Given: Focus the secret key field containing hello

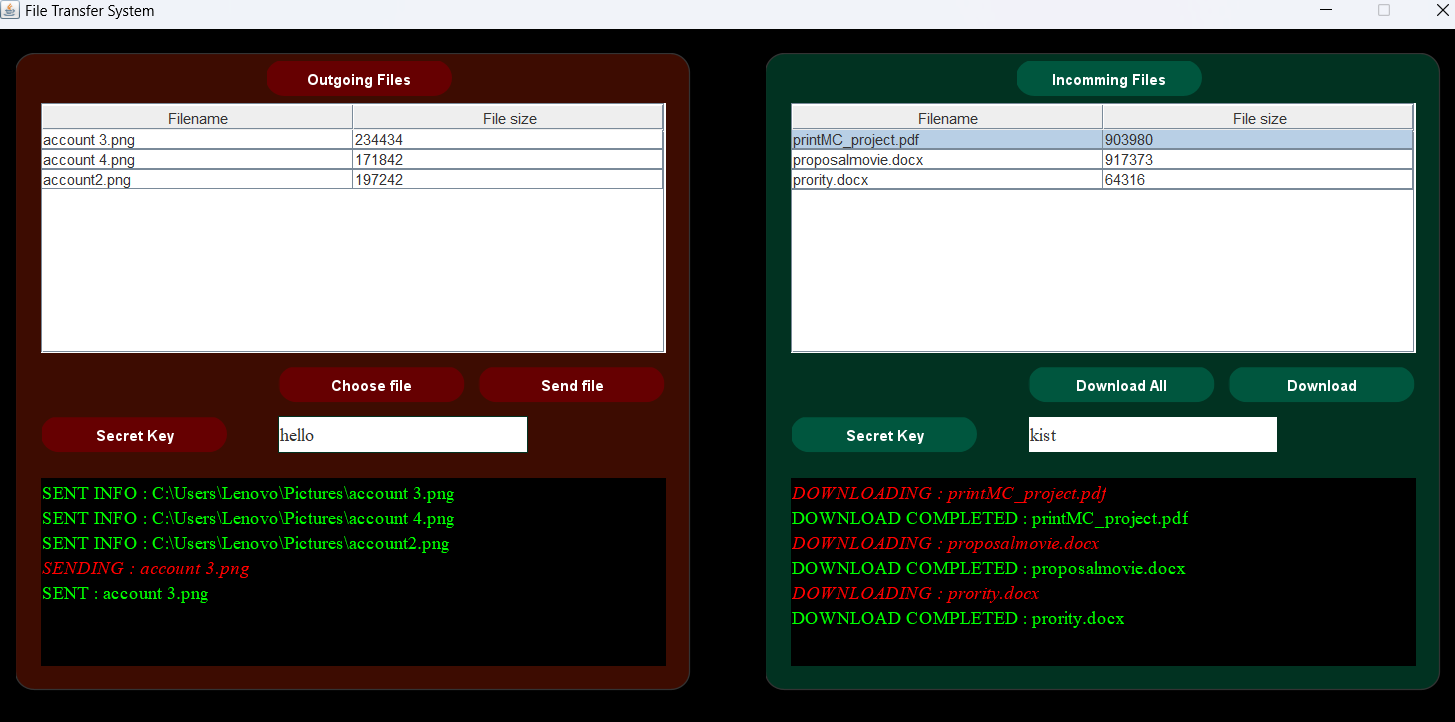Looking at the screenshot, I should (403, 435).
